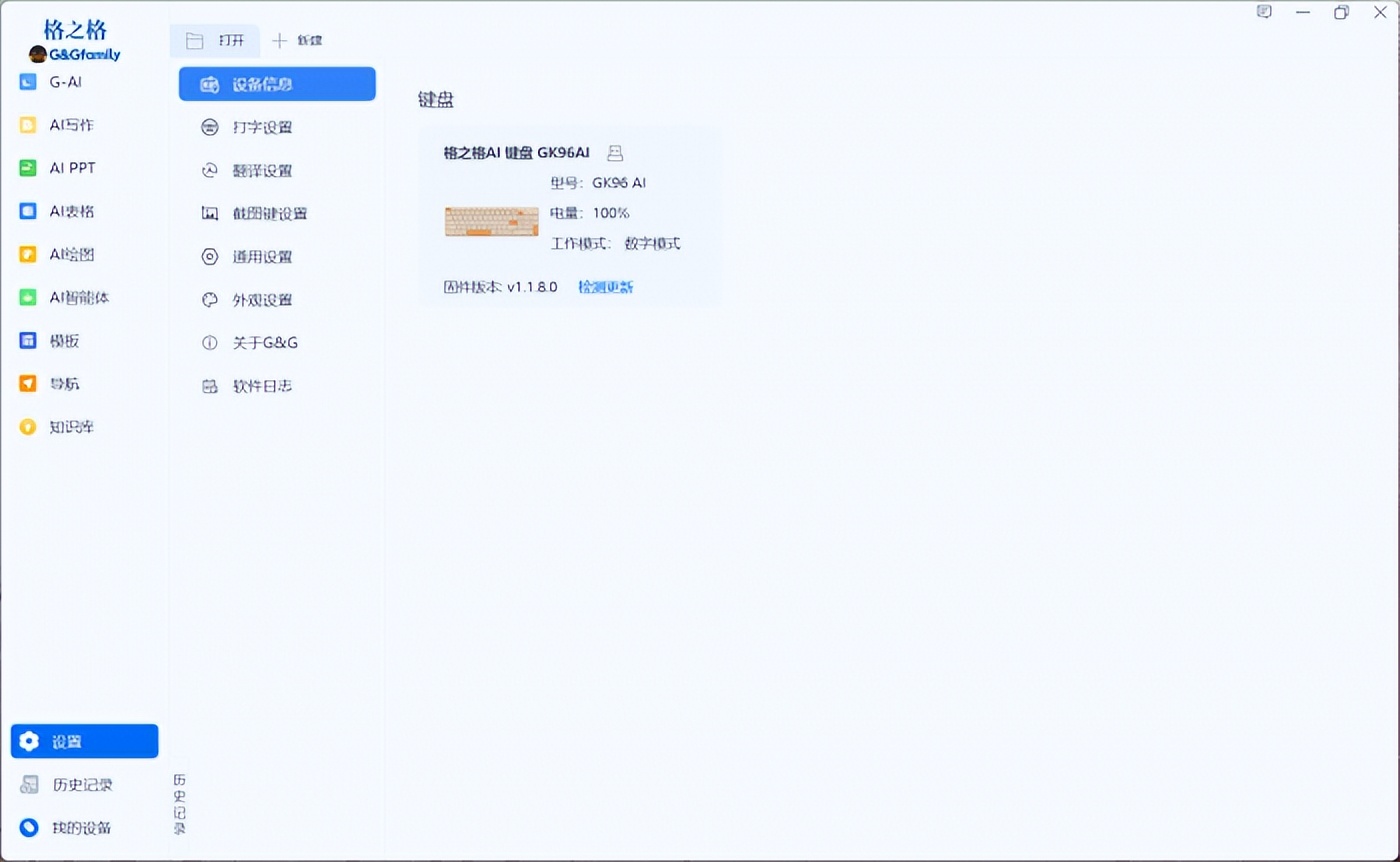Click the 关于G&G info icon
This screenshot has width=1400, height=862.
tap(209, 342)
